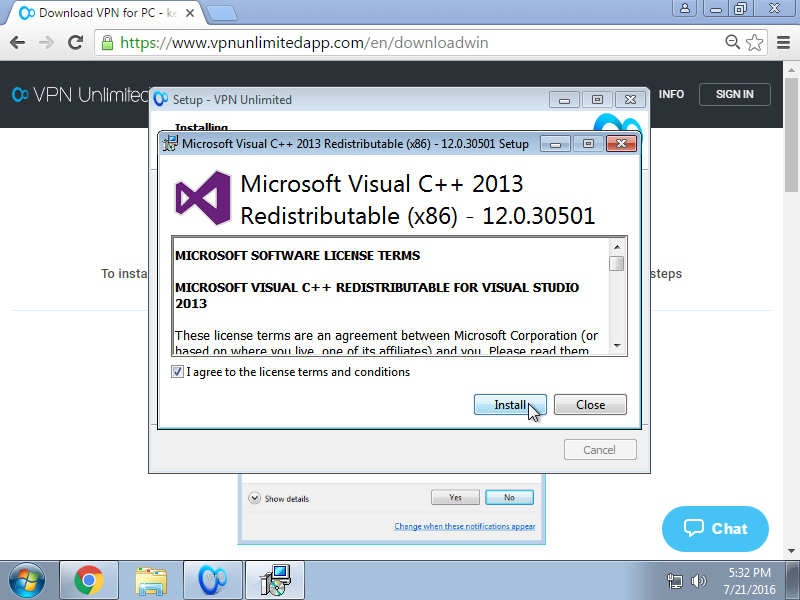800x600 pixels.
Task: Click No button in notification dialog
Action: 509,497
